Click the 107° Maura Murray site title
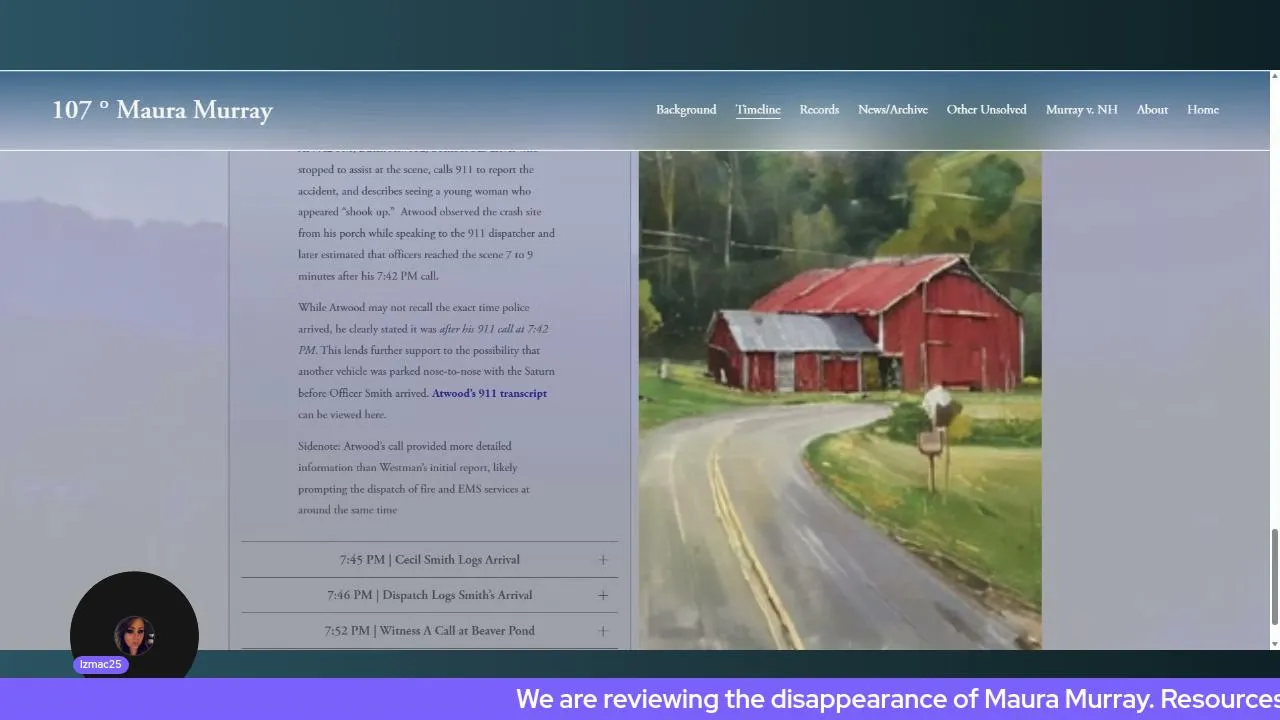 [x=162, y=110]
